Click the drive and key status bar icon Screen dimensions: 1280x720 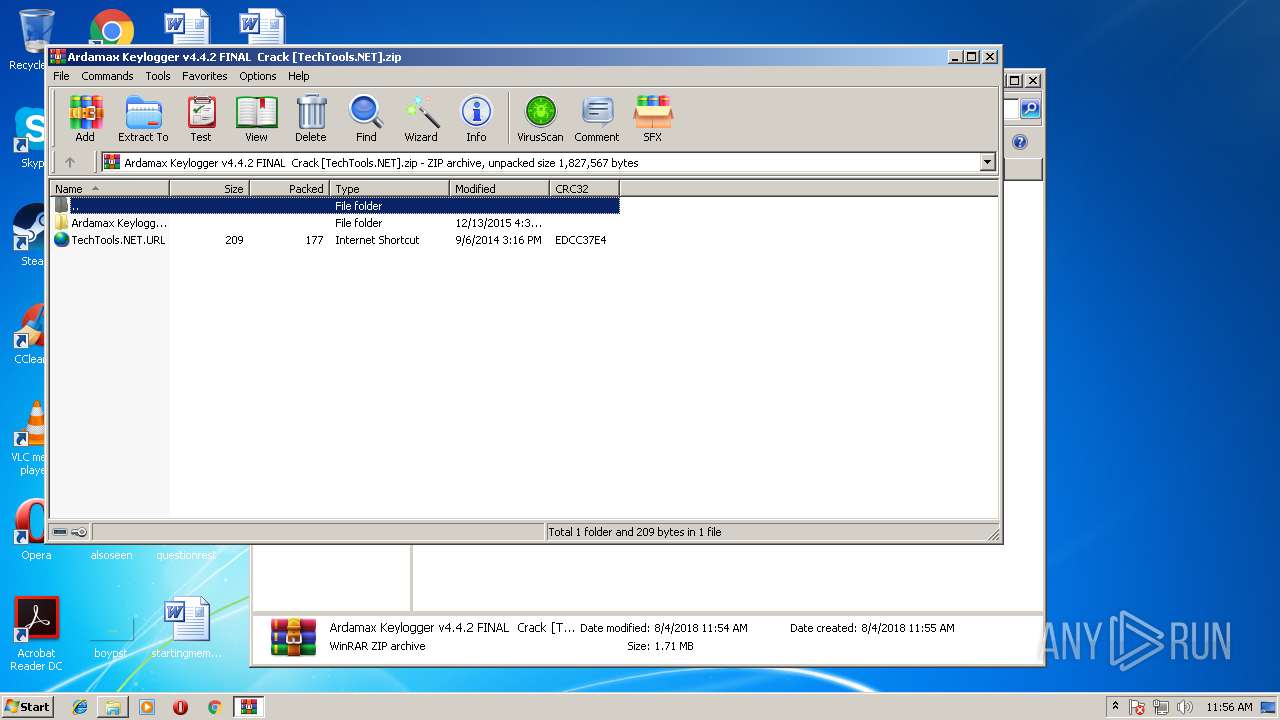70,532
